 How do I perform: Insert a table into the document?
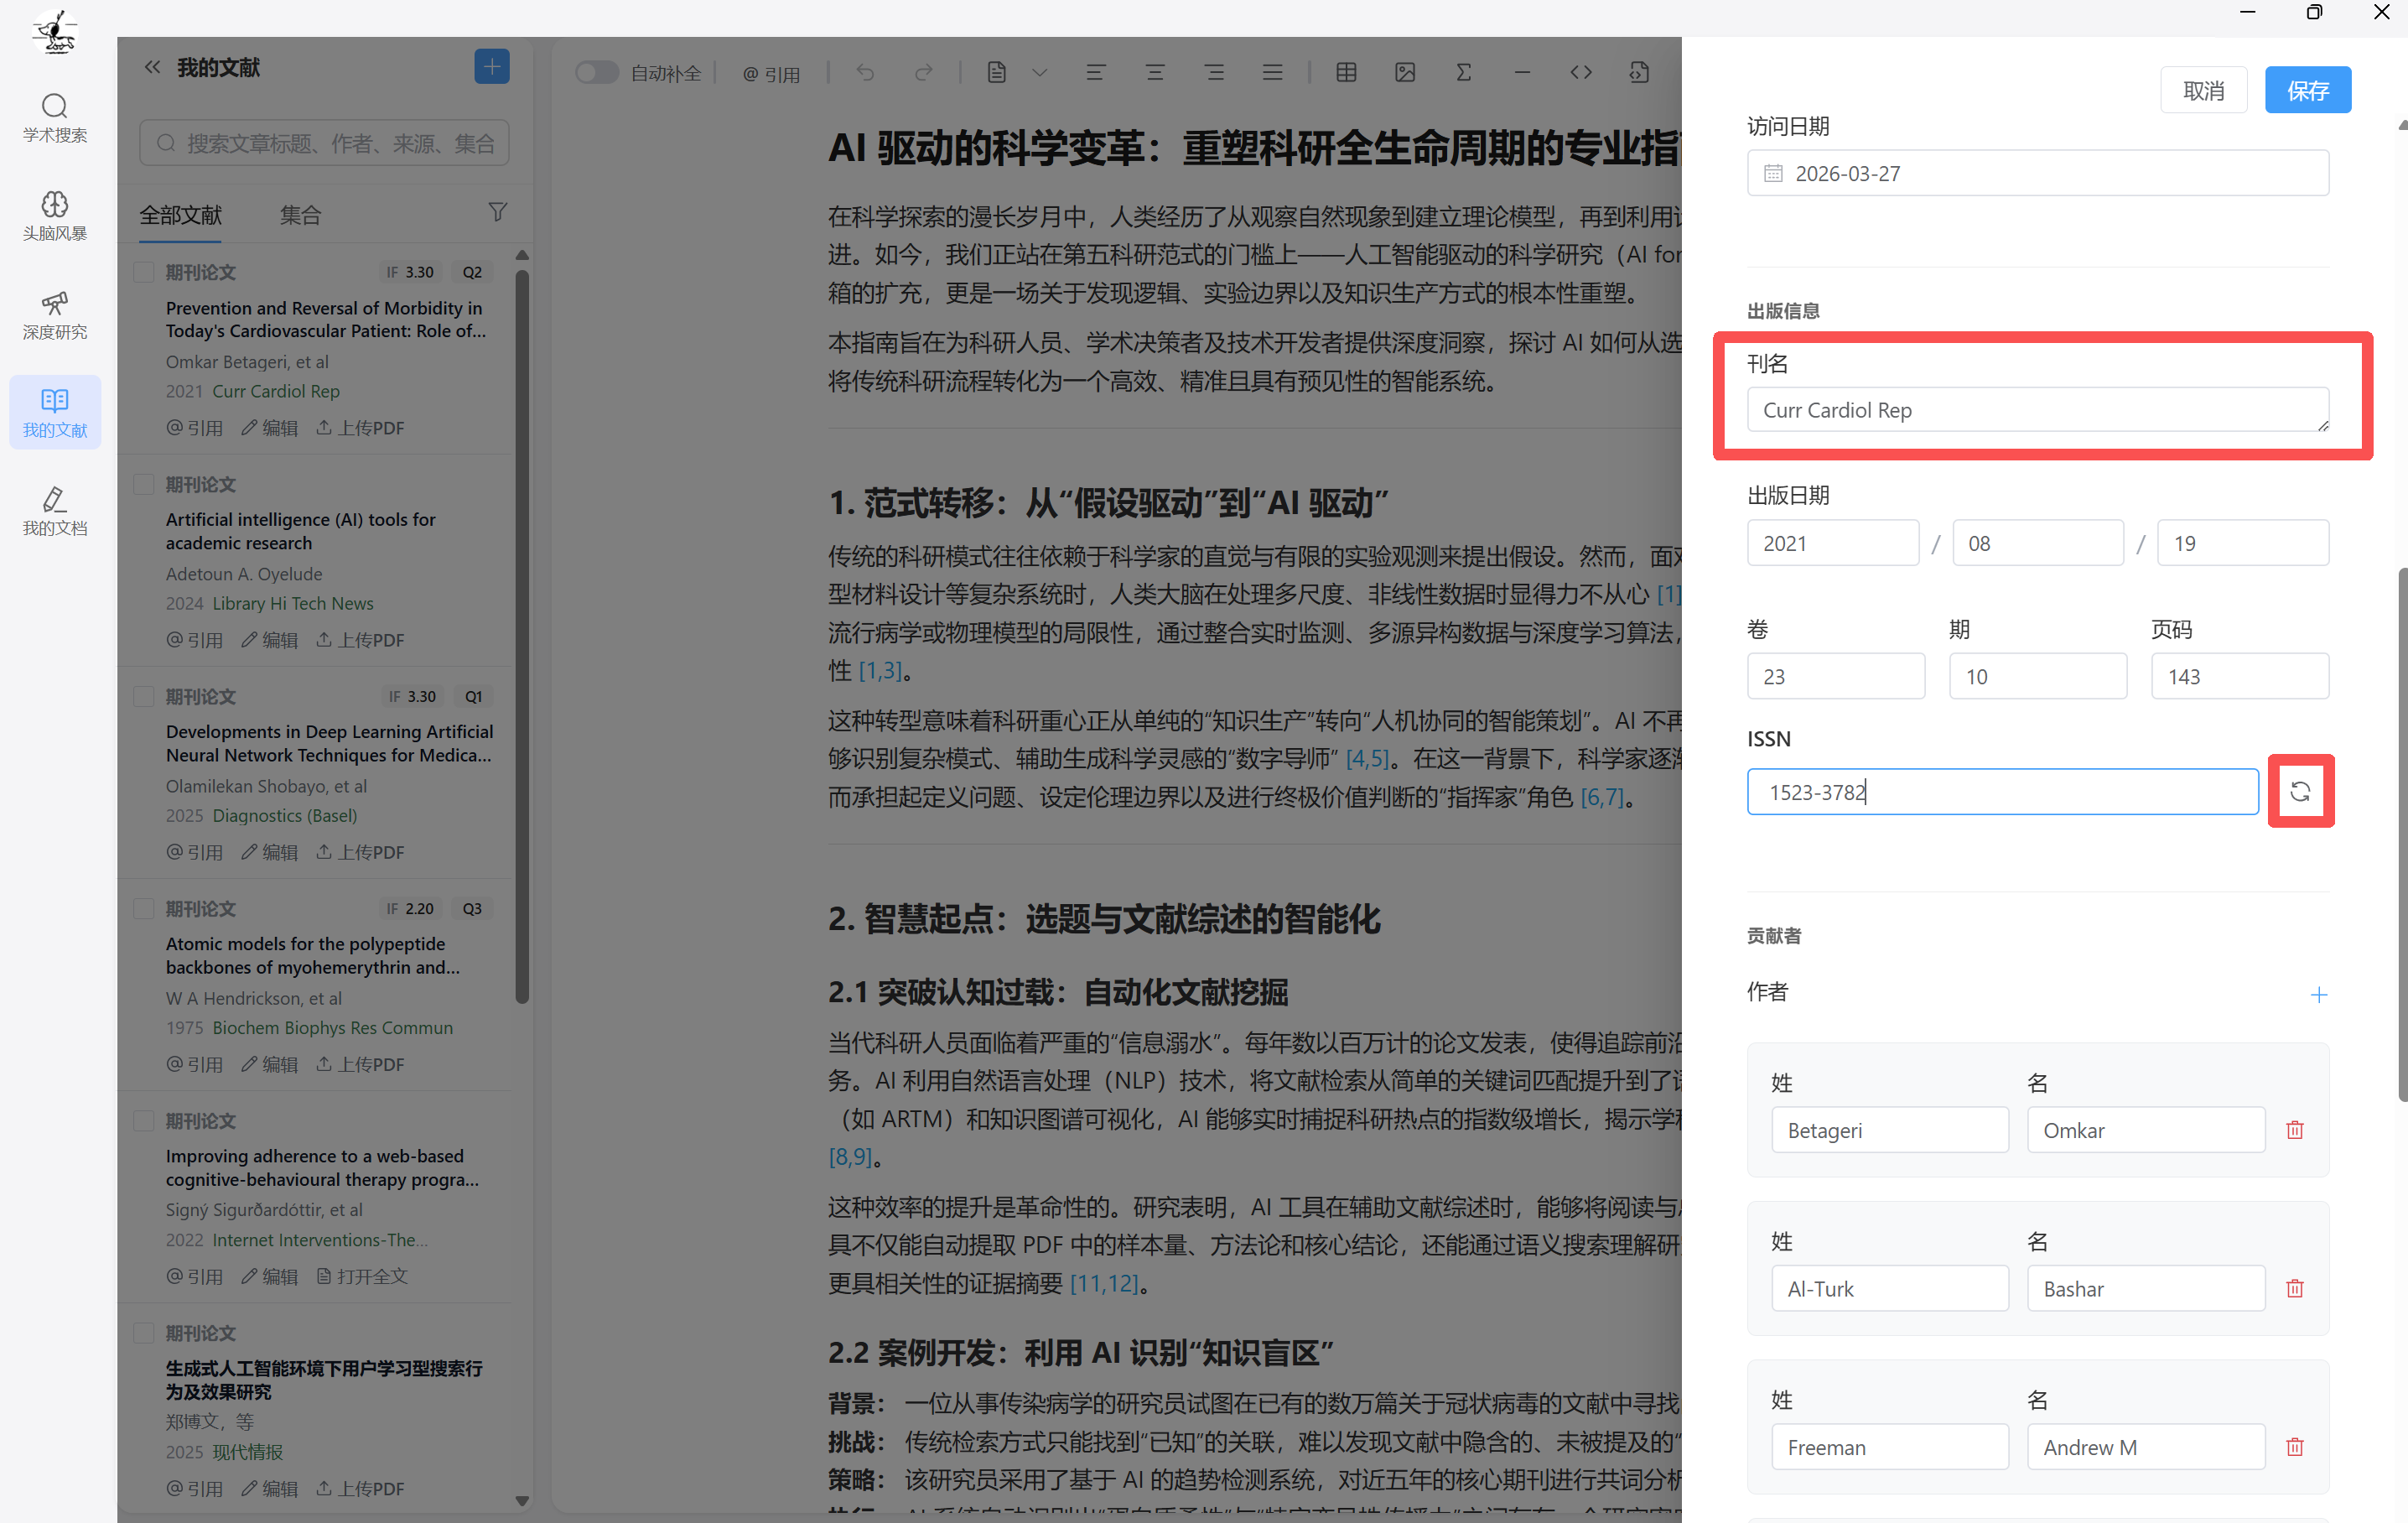(x=1346, y=71)
